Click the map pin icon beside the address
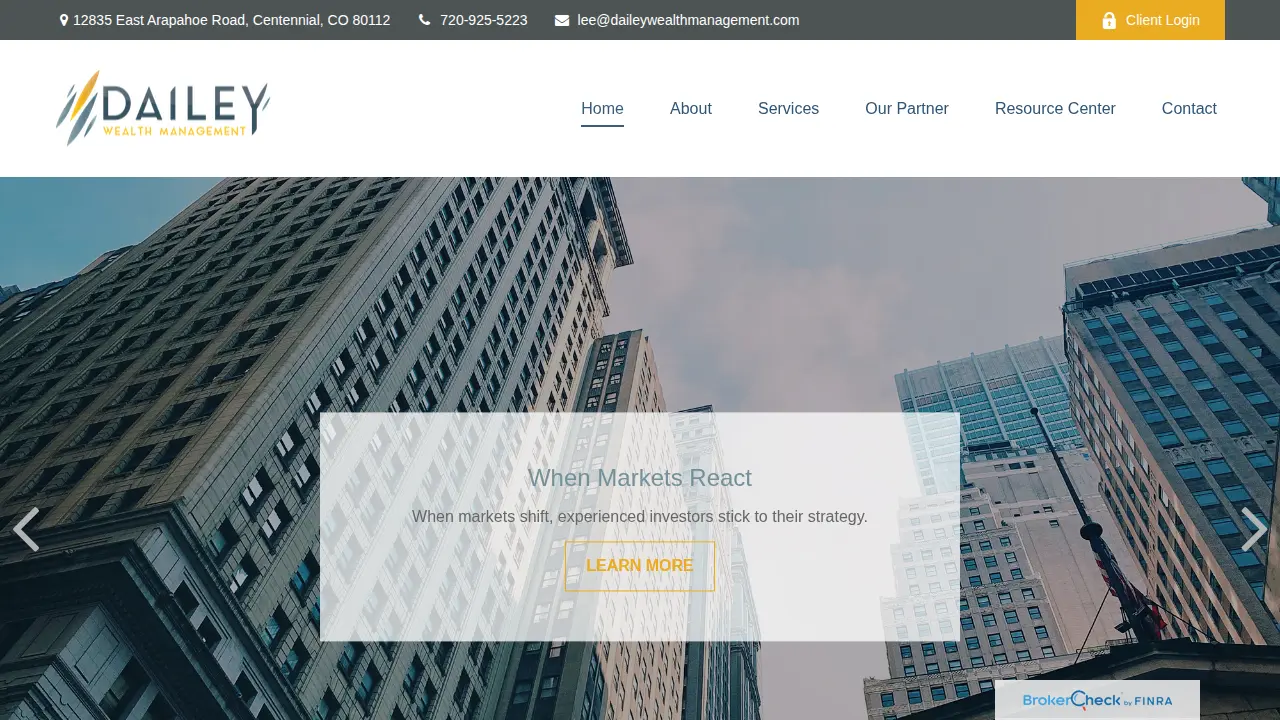 64,20
